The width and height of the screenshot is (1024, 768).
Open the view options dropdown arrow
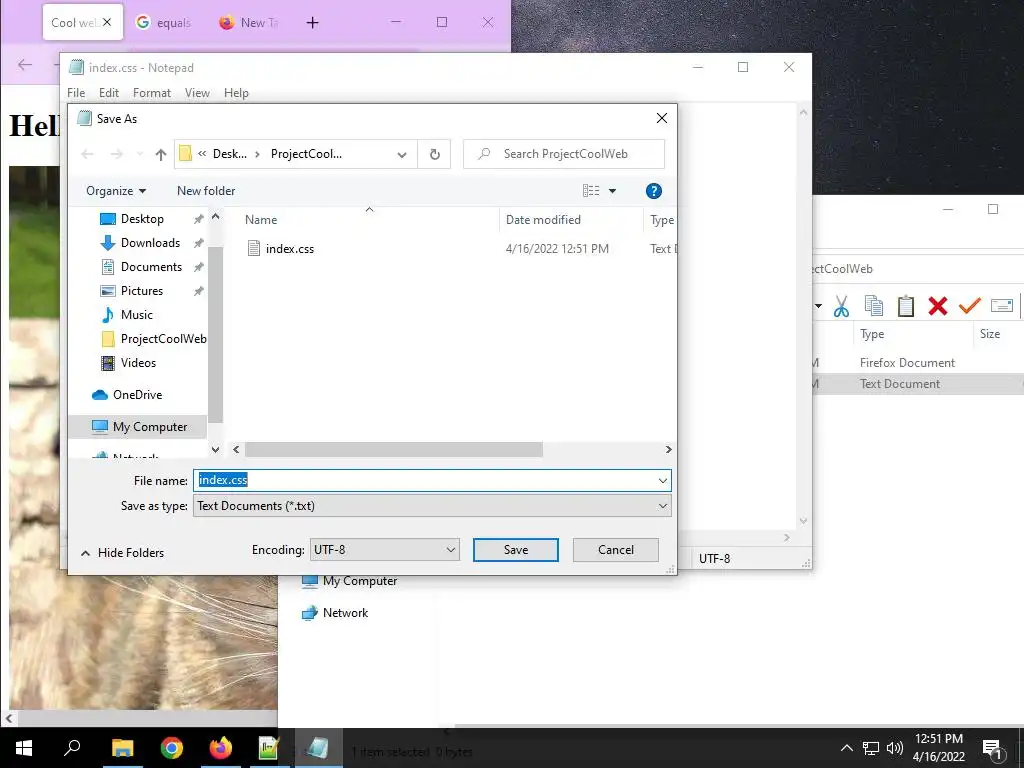coord(613,191)
